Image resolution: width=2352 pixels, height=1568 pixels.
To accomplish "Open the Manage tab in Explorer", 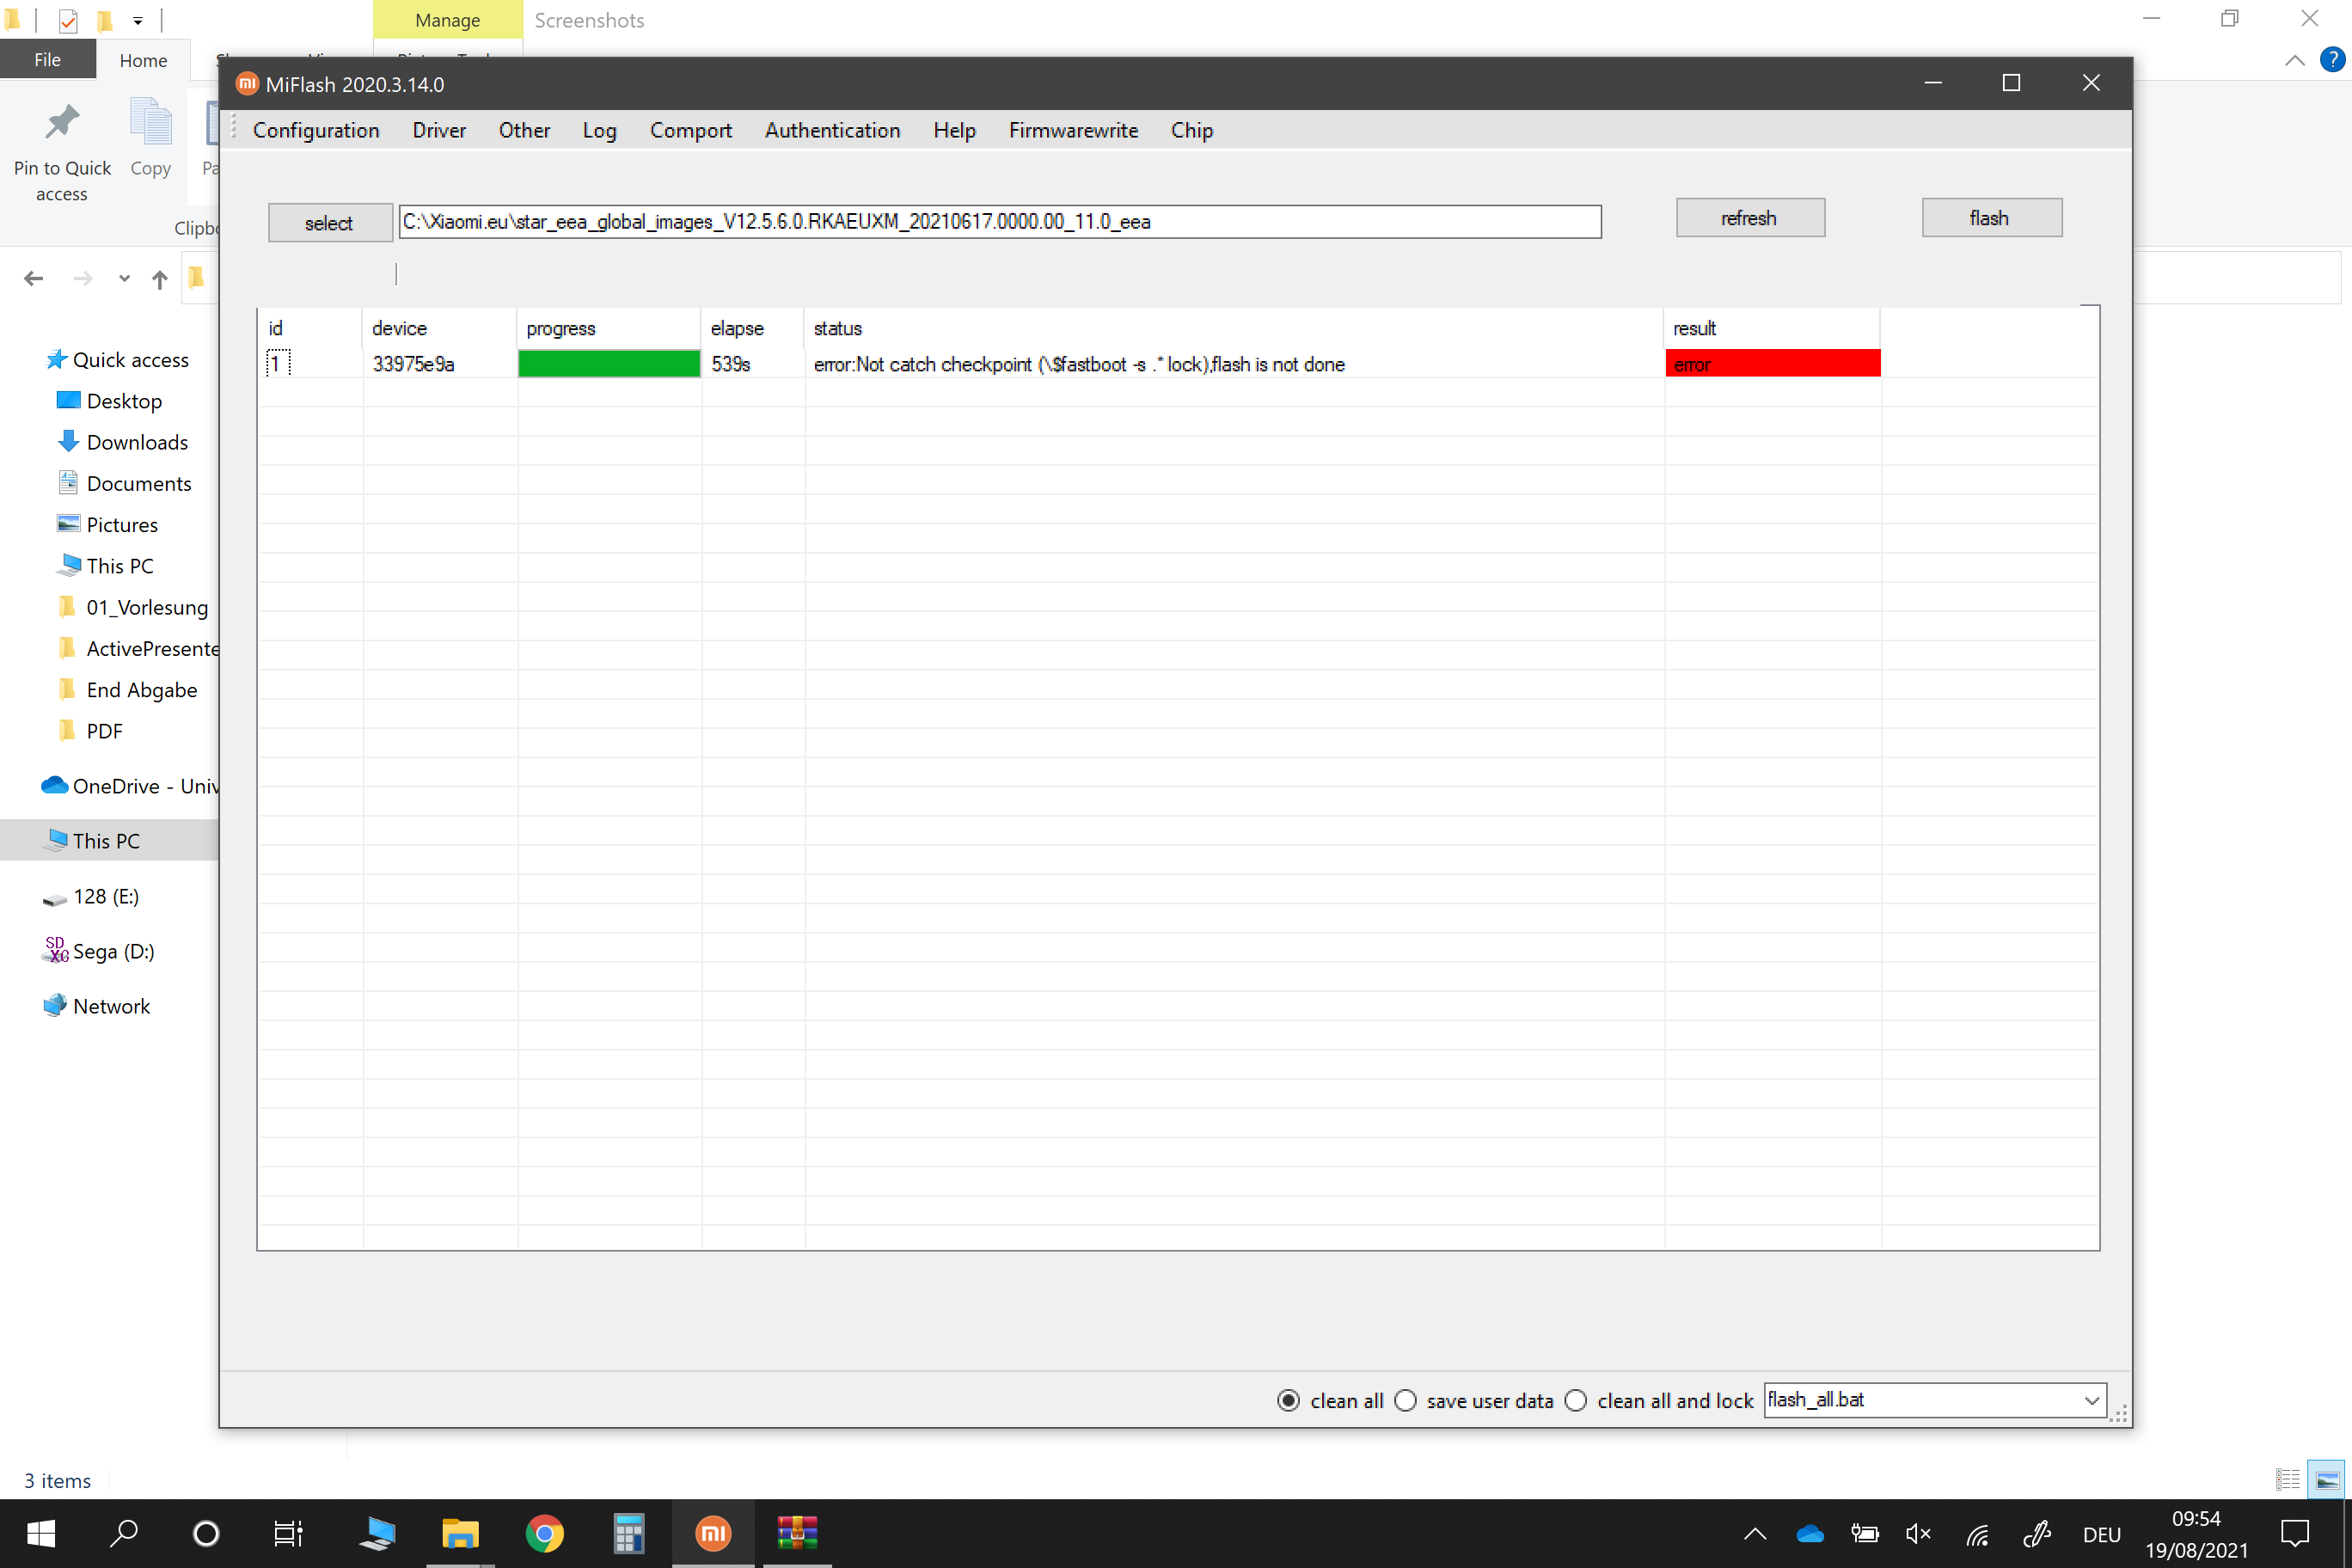I will tap(447, 20).
